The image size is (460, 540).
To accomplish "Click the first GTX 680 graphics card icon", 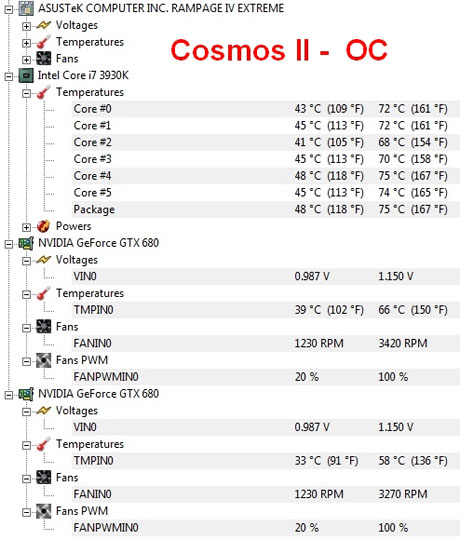I will click(x=26, y=243).
